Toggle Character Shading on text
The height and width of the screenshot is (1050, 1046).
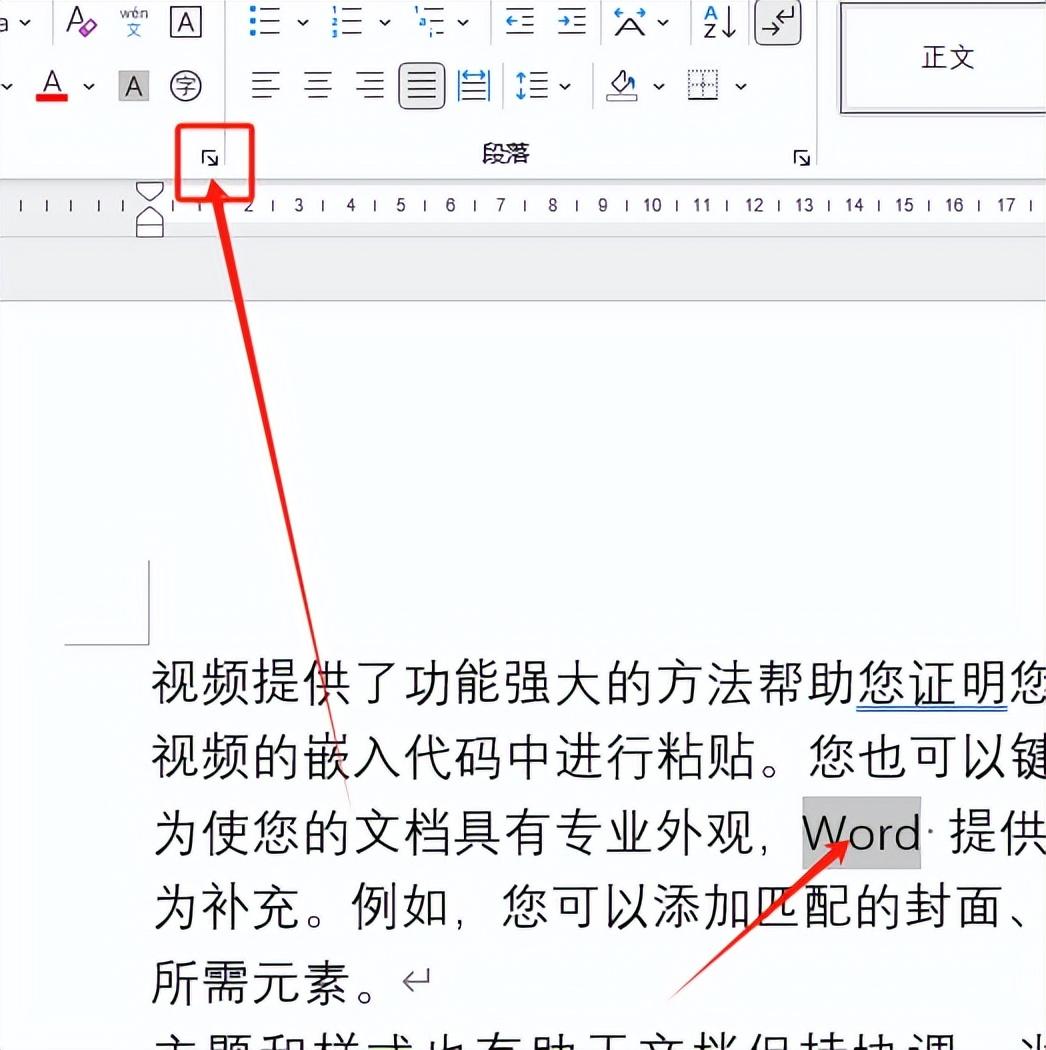[133, 86]
